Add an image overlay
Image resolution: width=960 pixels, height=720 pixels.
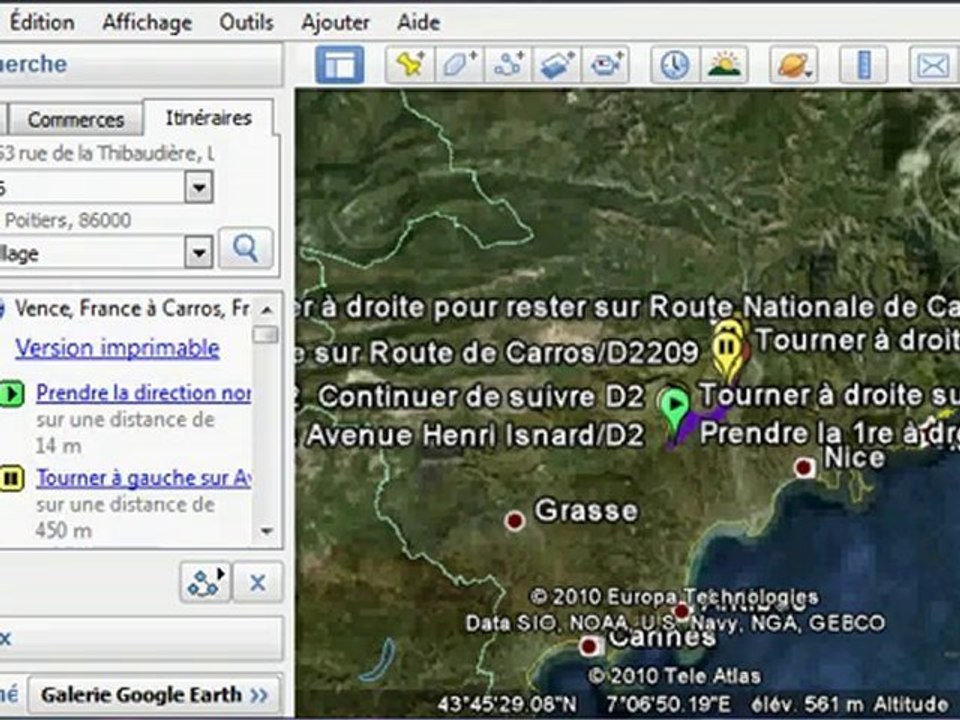point(557,65)
